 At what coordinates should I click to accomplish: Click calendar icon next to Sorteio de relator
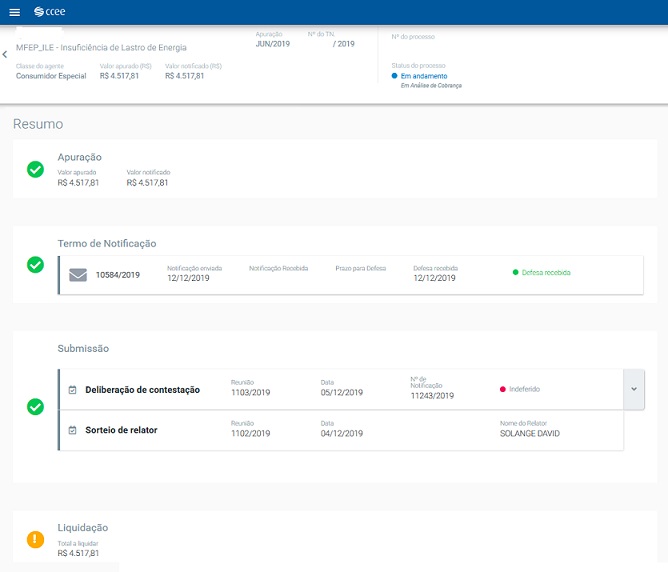(73, 431)
